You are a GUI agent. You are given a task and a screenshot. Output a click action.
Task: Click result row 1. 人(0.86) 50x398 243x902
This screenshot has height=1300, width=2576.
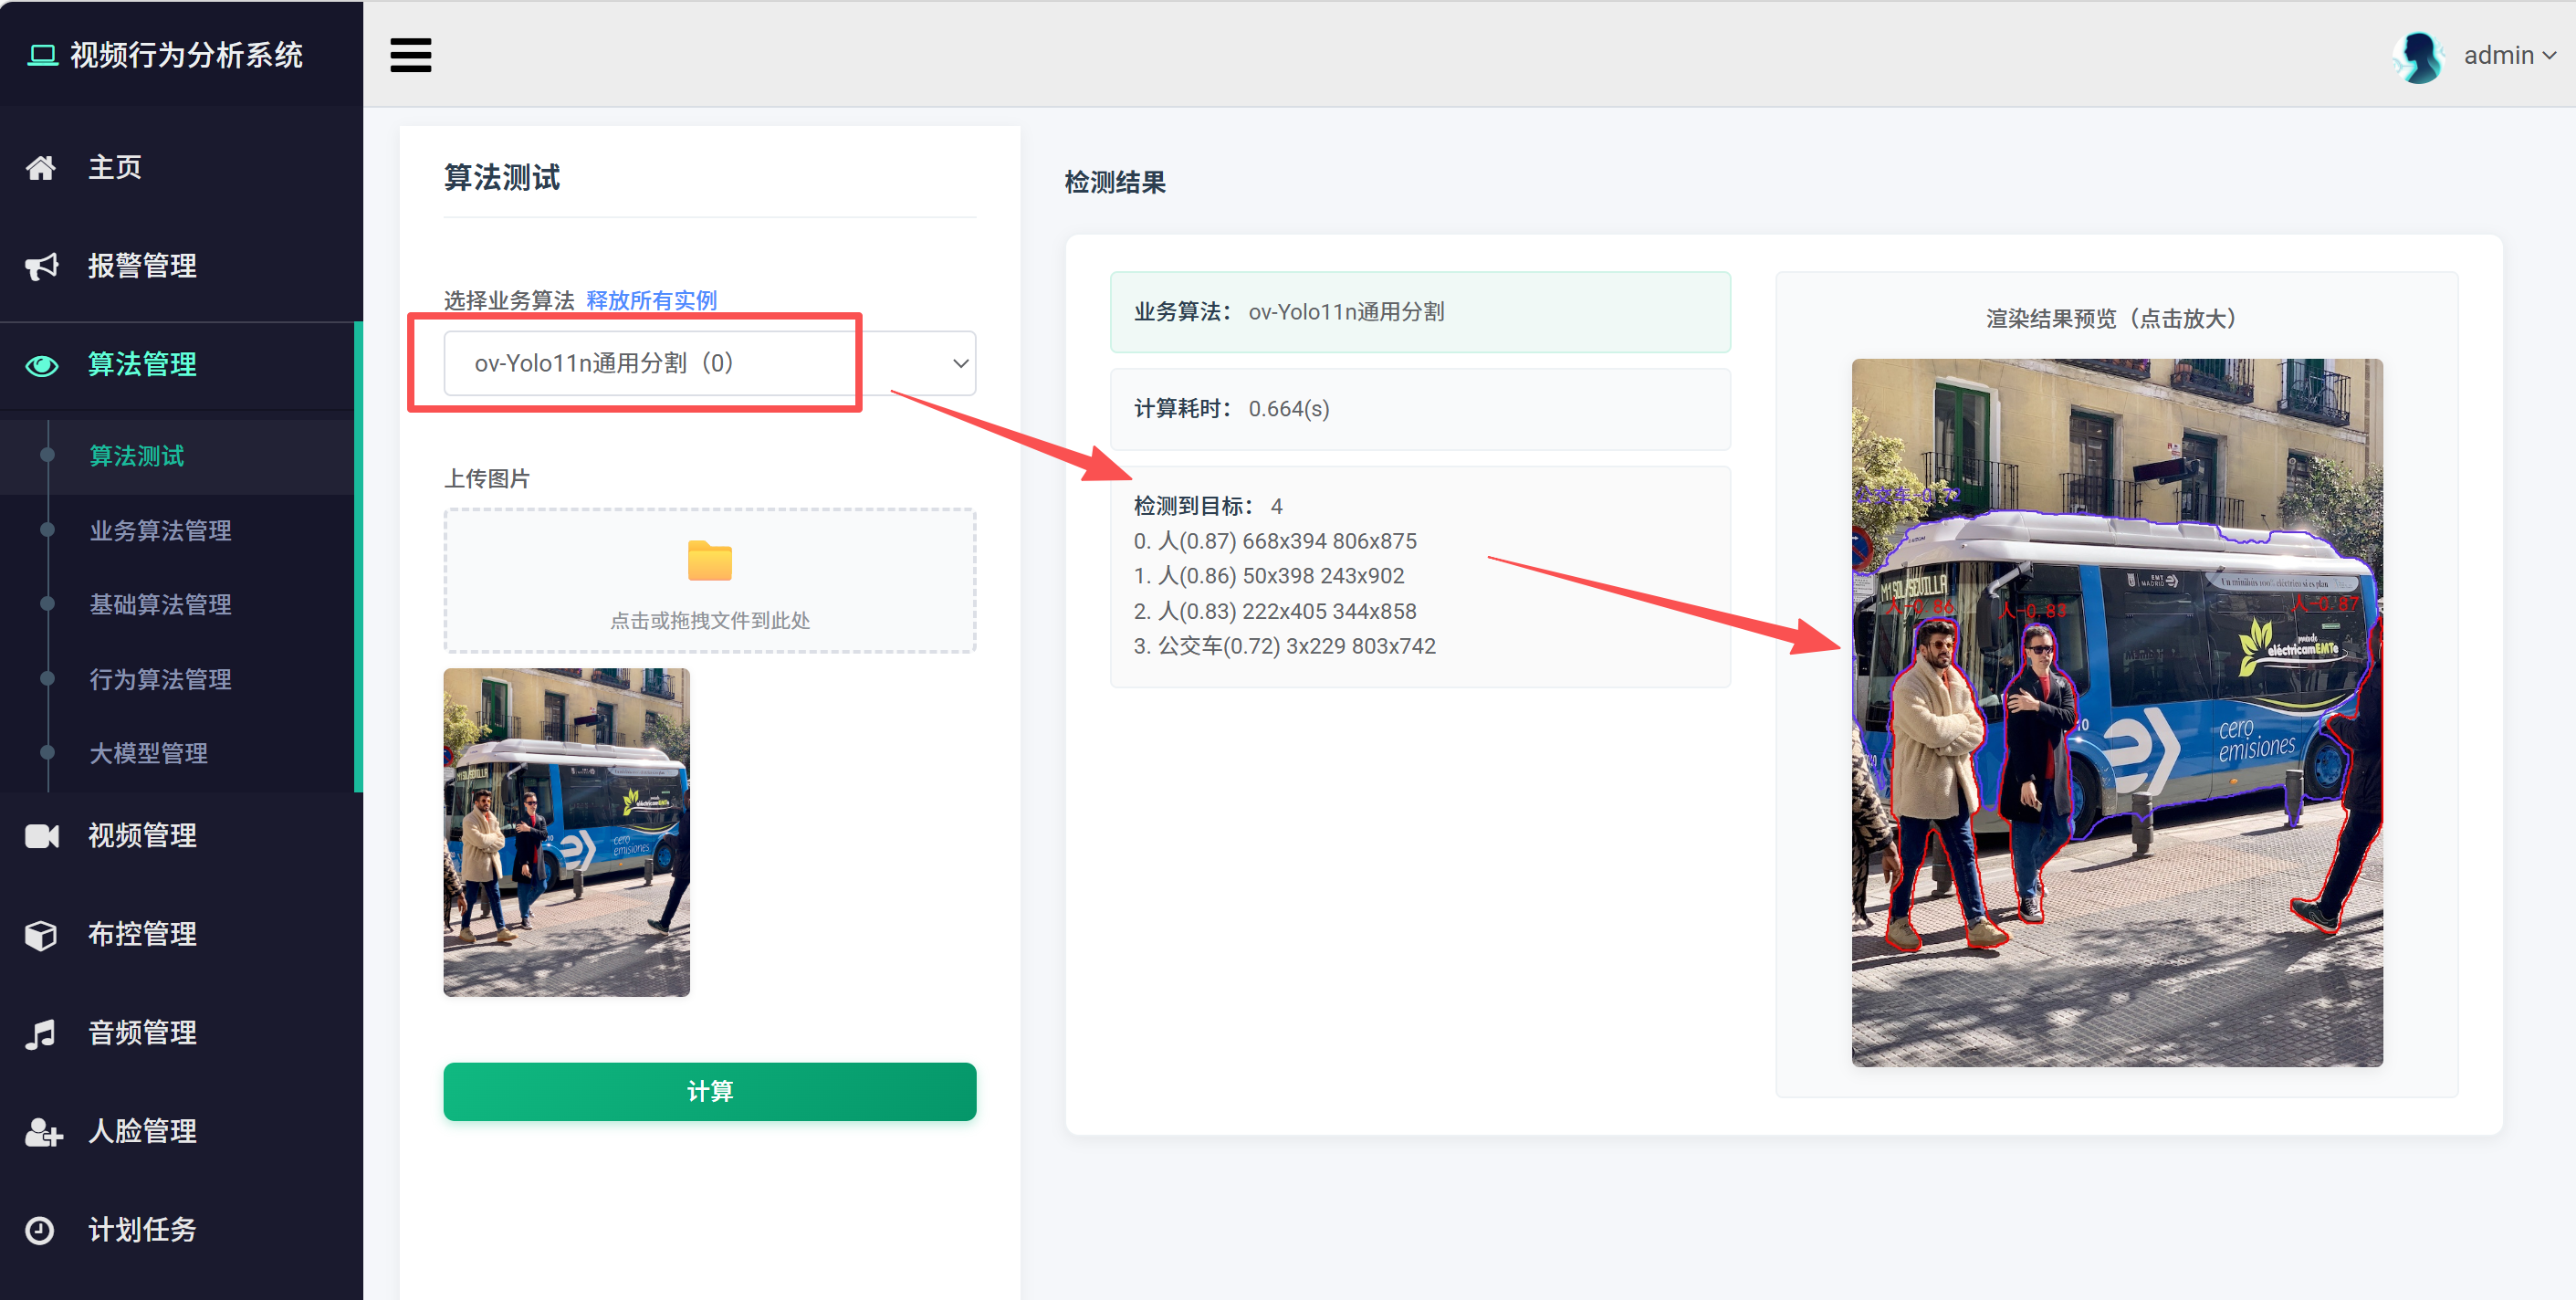click(1268, 576)
